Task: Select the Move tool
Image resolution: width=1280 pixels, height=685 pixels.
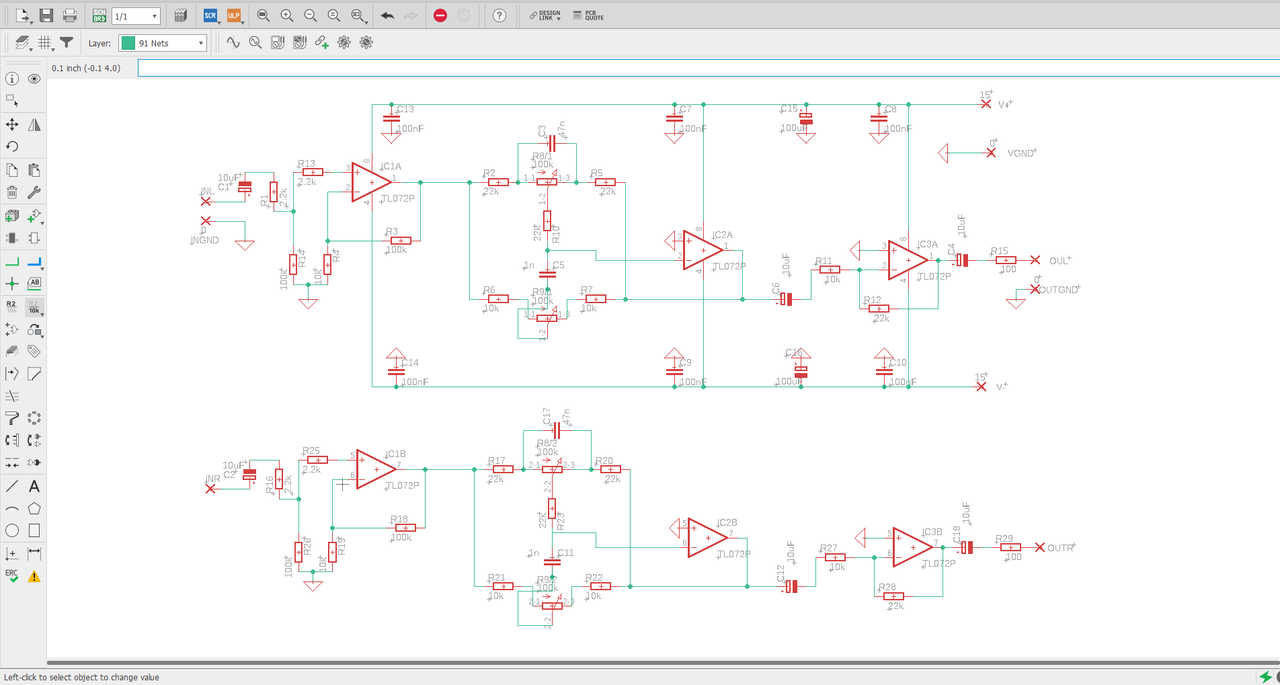Action: click(x=12, y=125)
